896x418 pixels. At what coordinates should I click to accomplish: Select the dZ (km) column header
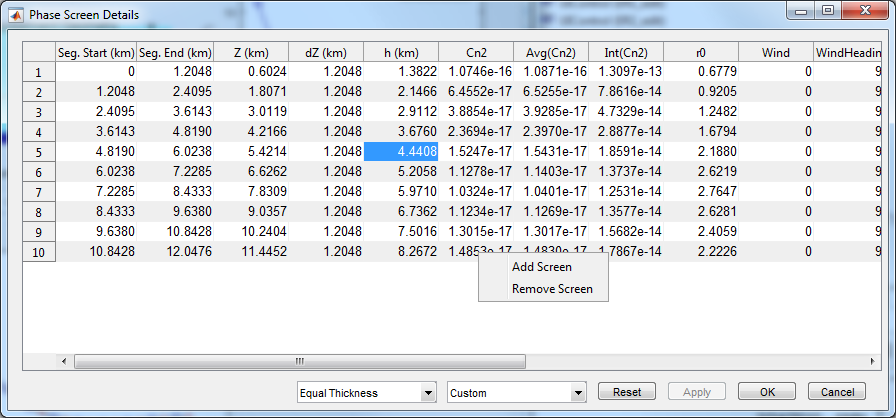click(x=326, y=53)
